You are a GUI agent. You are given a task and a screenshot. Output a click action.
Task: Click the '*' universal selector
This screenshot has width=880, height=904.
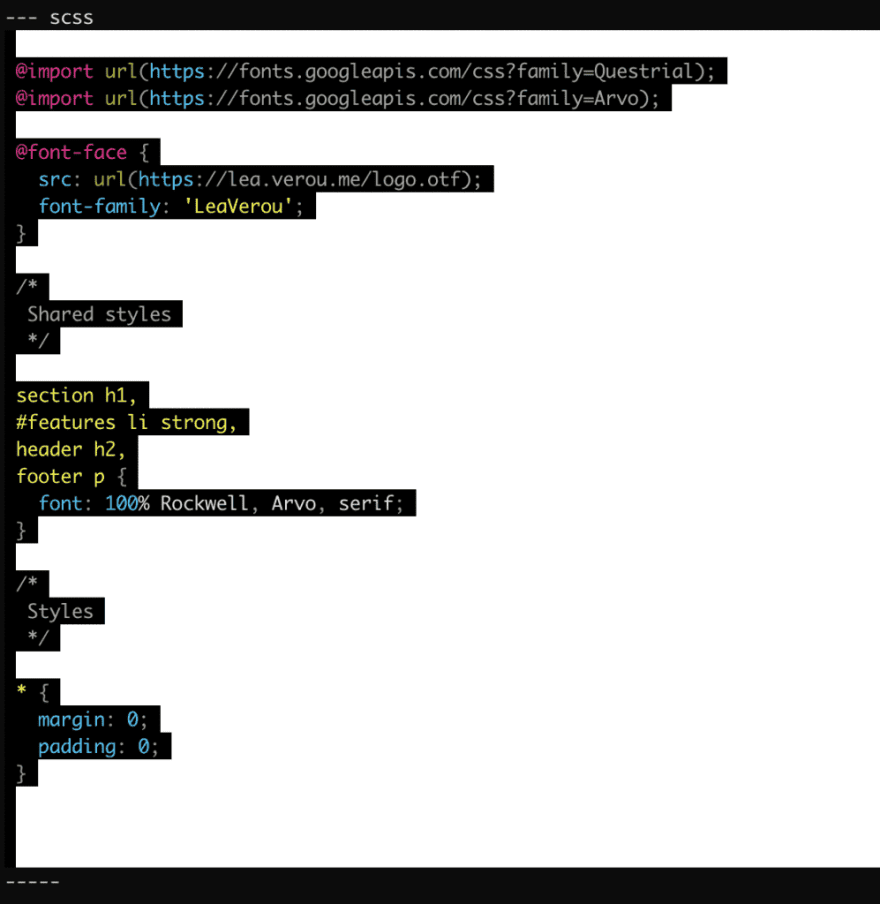click(x=21, y=690)
